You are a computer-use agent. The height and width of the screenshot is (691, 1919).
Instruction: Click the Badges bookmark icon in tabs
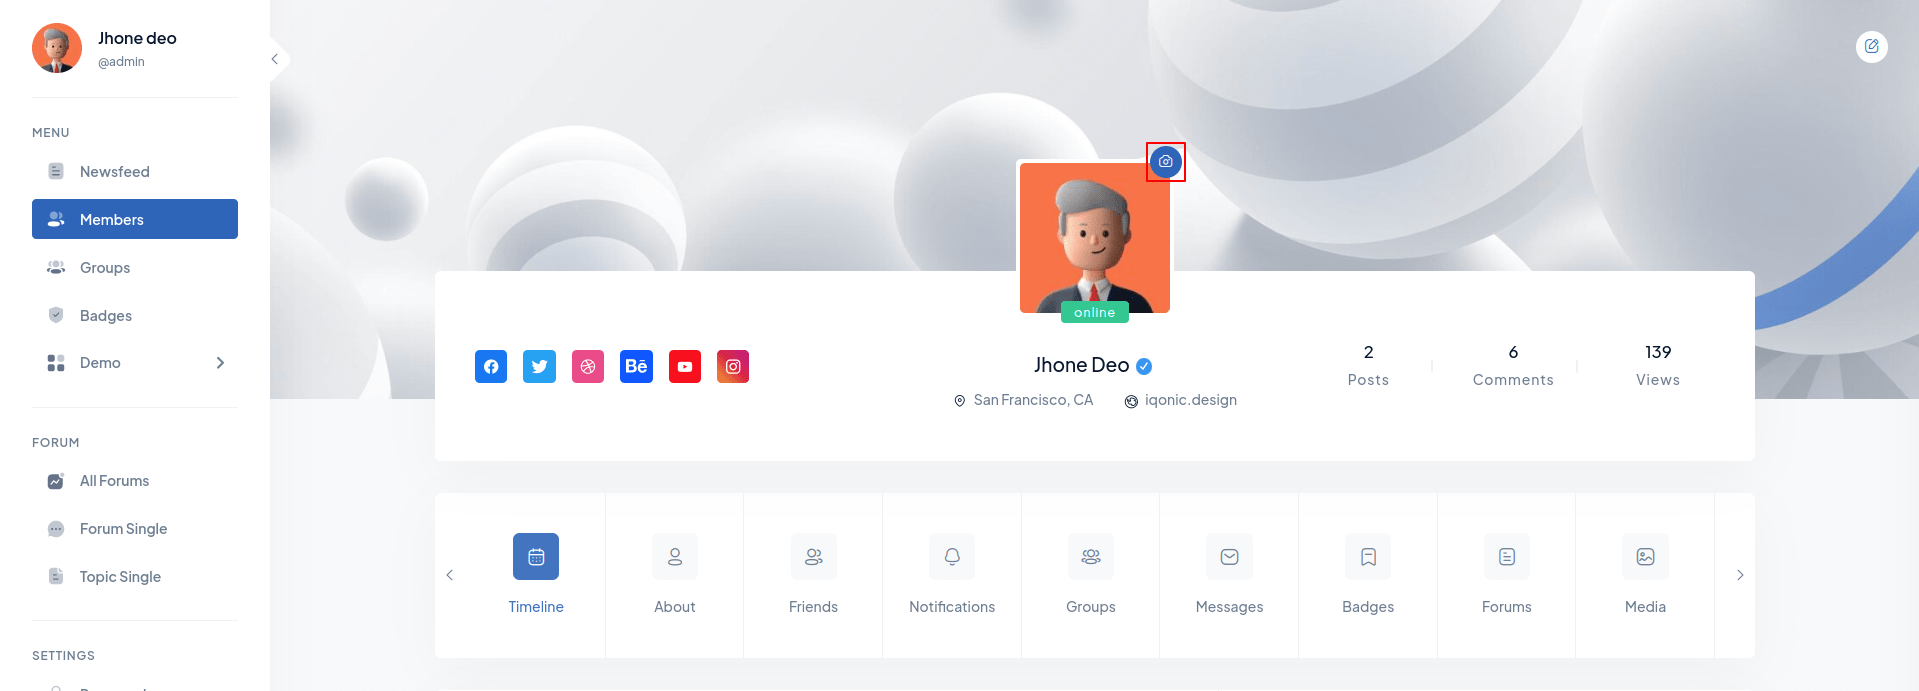coord(1368,557)
